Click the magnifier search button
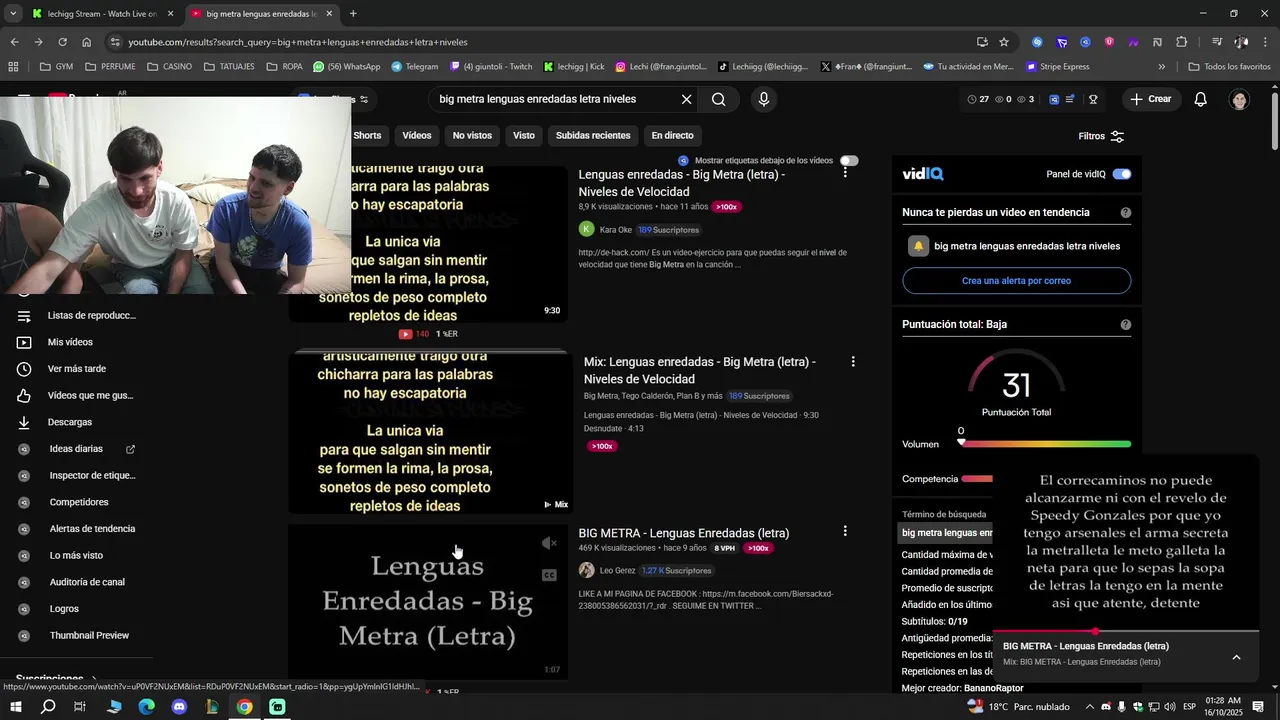 pyautogui.click(x=718, y=99)
